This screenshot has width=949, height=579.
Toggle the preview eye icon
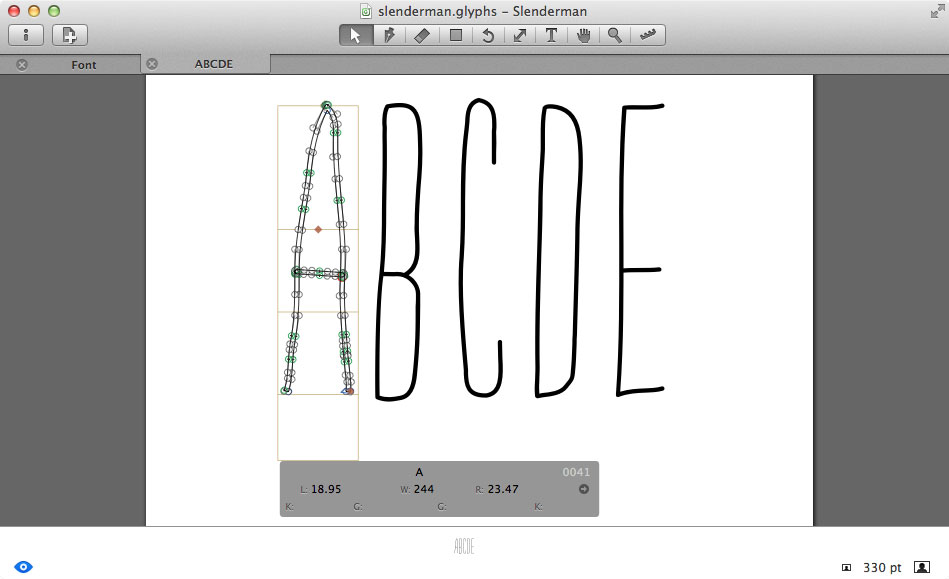[x=23, y=567]
